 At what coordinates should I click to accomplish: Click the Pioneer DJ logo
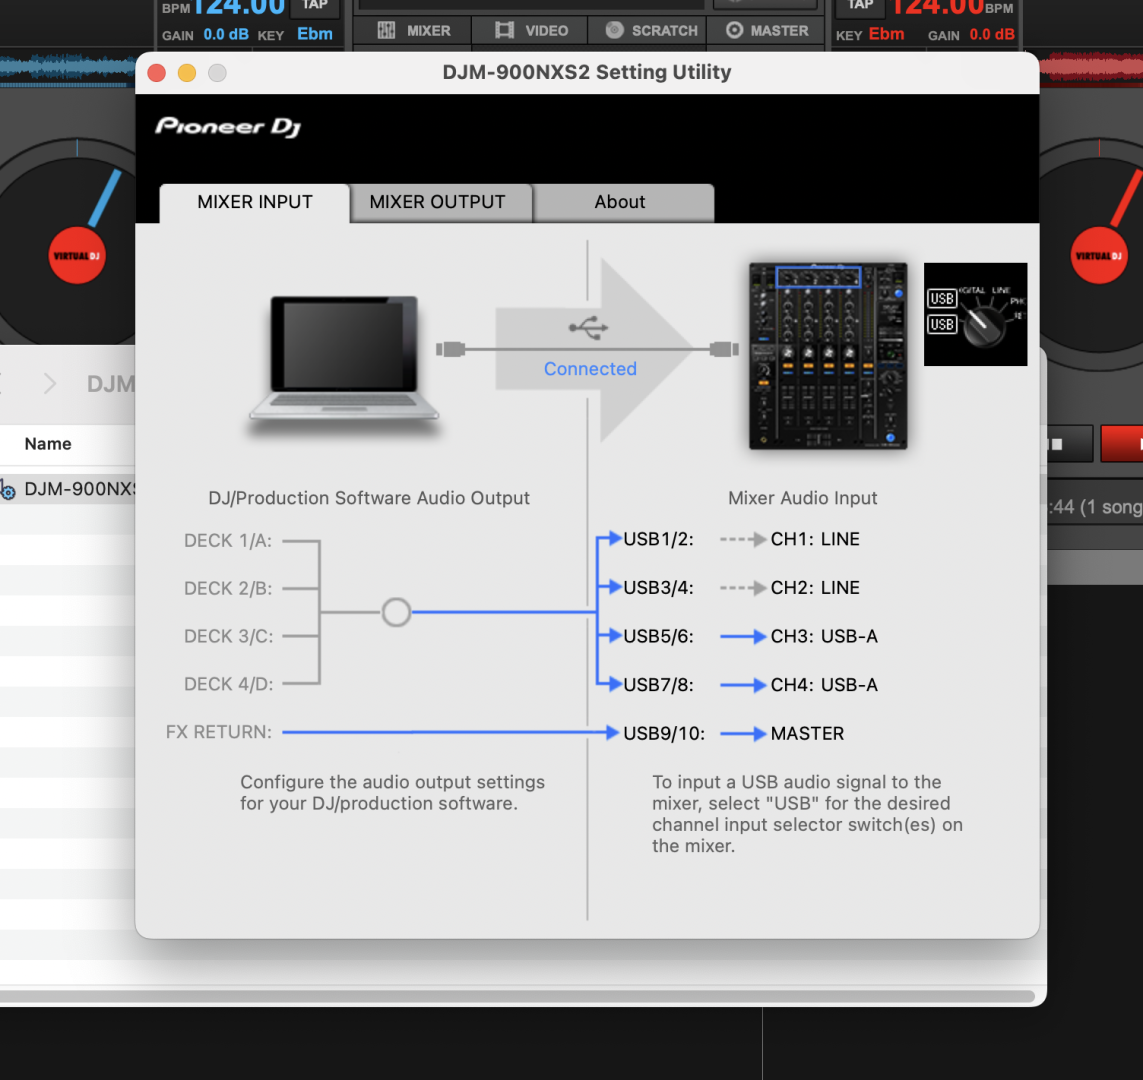click(x=227, y=127)
